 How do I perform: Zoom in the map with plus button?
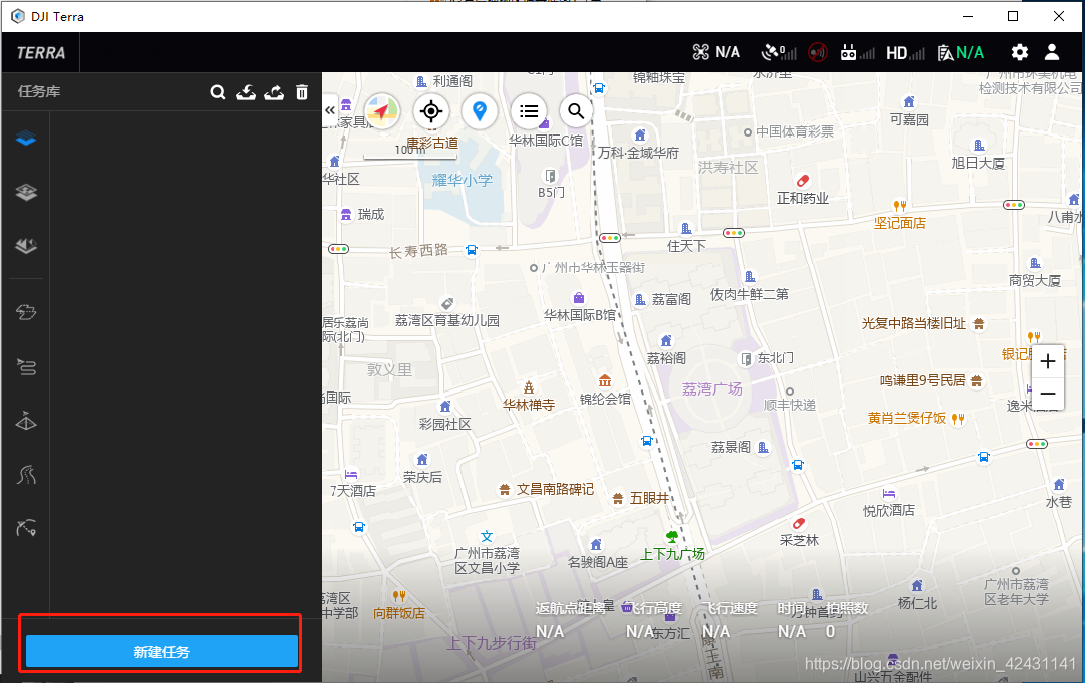point(1048,361)
